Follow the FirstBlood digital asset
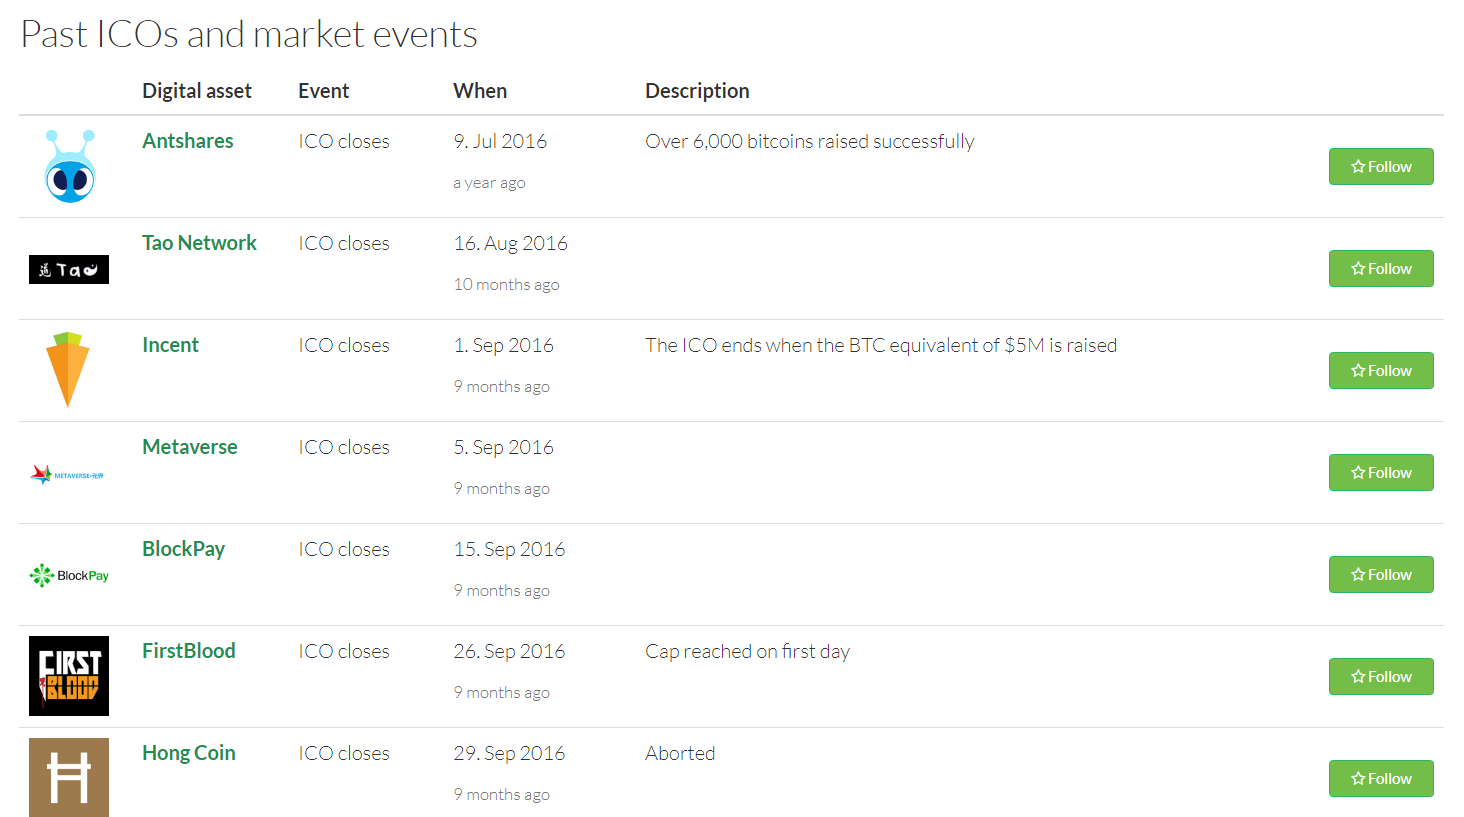The image size is (1464, 817). pos(1381,676)
